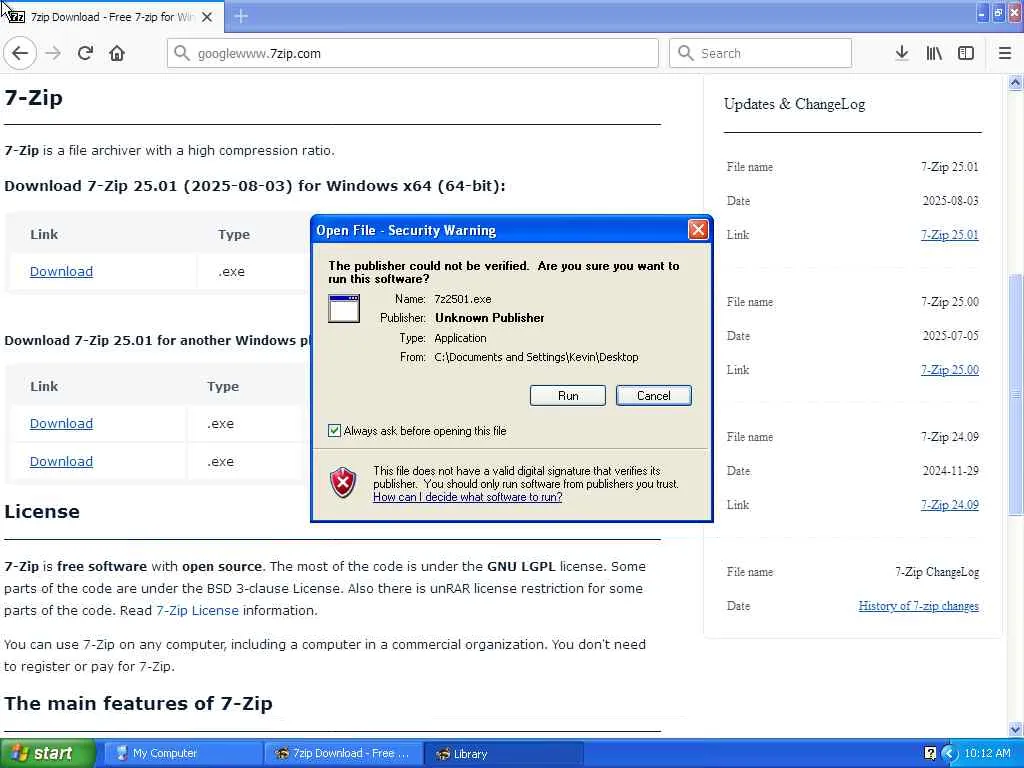The width and height of the screenshot is (1024, 768).
Task: Click the date 2025-07-05 in changelog
Action: coord(950,336)
